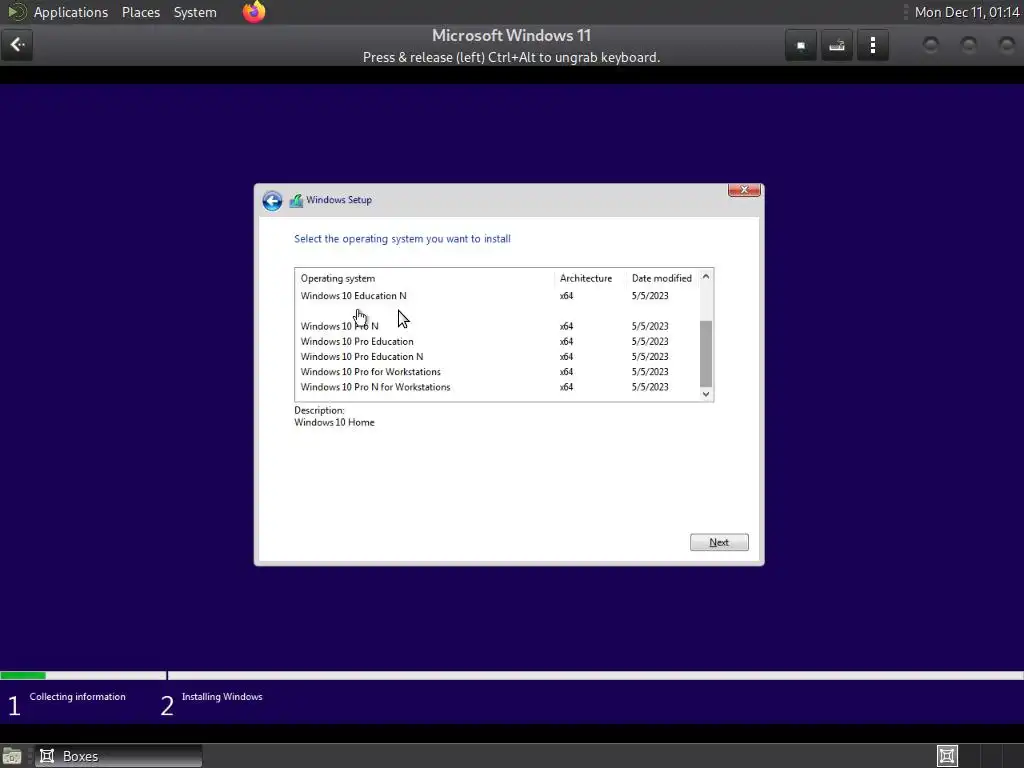This screenshot has width=1024, height=768.
Task: Select Windows 10 Pro N for Workstations
Action: point(496,387)
